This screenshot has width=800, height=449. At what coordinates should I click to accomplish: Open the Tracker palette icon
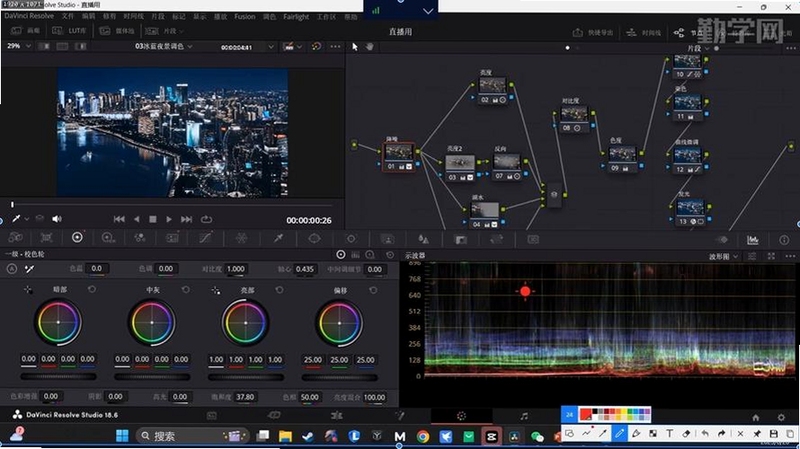pos(351,238)
